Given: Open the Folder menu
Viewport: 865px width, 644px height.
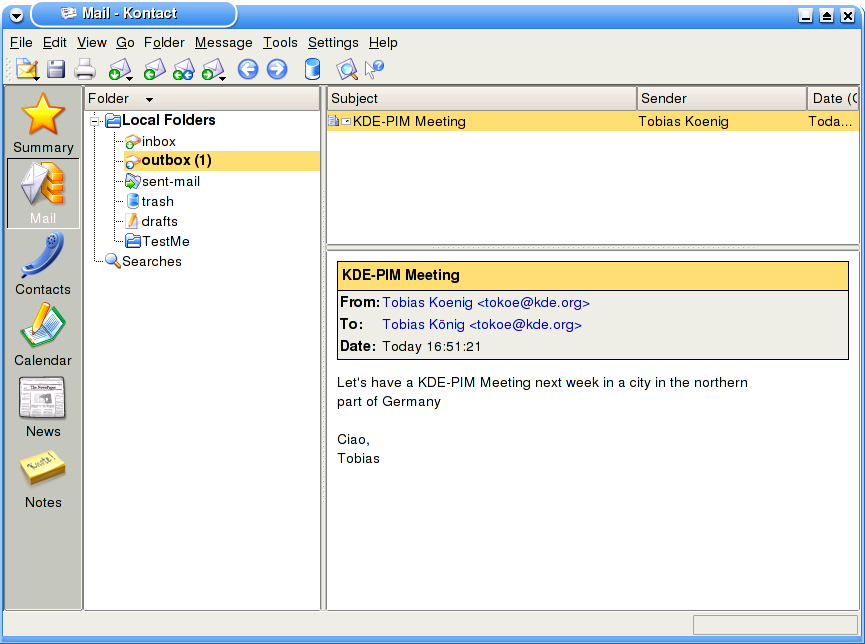Looking at the screenshot, I should 164,42.
